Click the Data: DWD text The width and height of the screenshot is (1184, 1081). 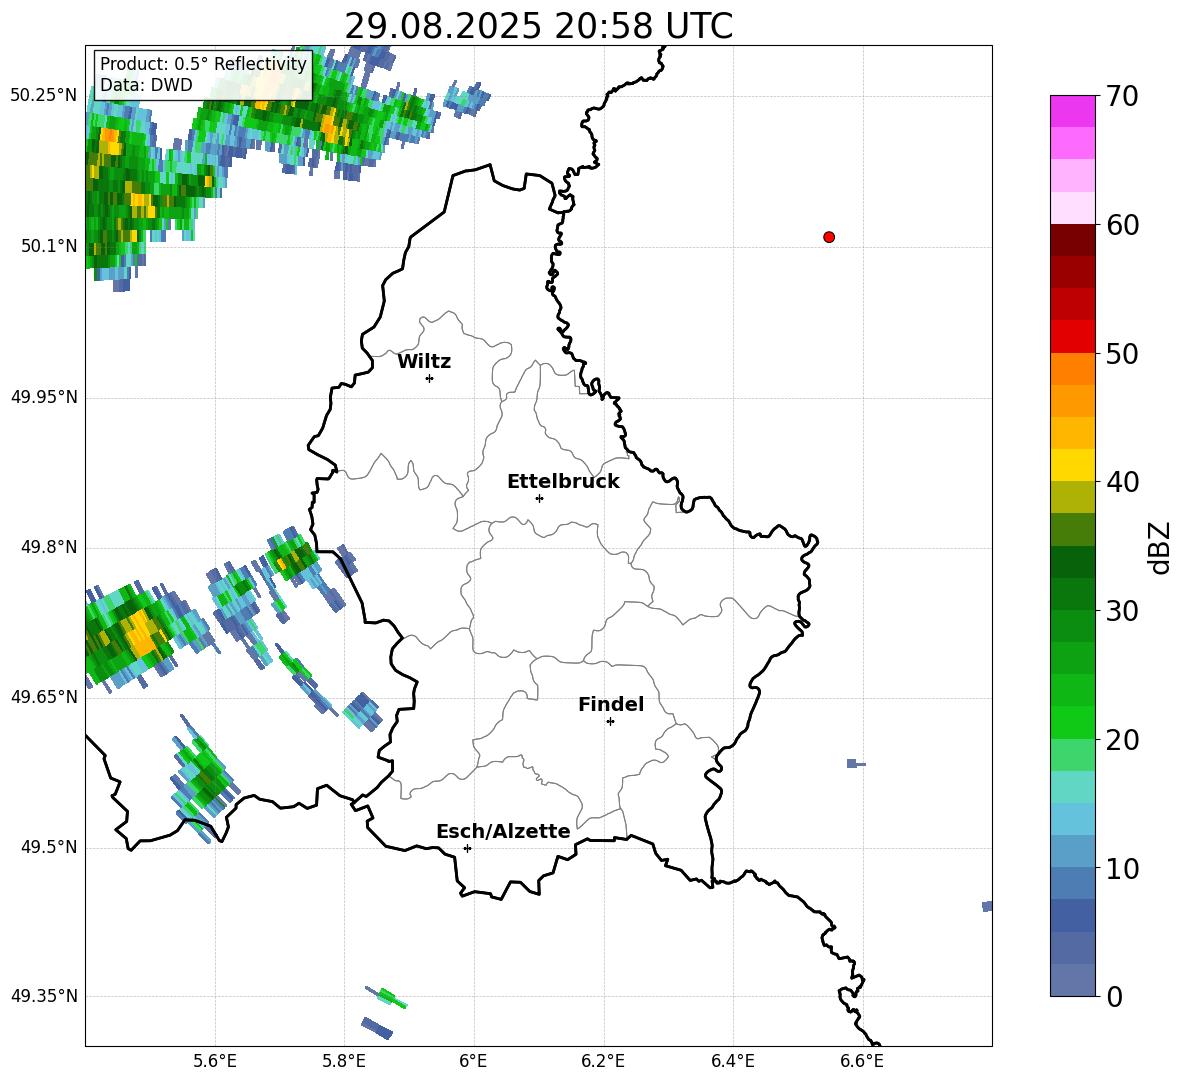pos(146,85)
